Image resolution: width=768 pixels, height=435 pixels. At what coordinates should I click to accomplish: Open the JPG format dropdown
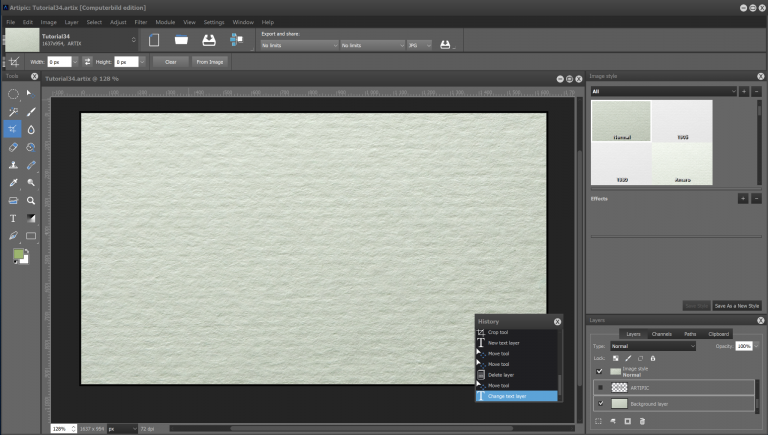pyautogui.click(x=419, y=45)
